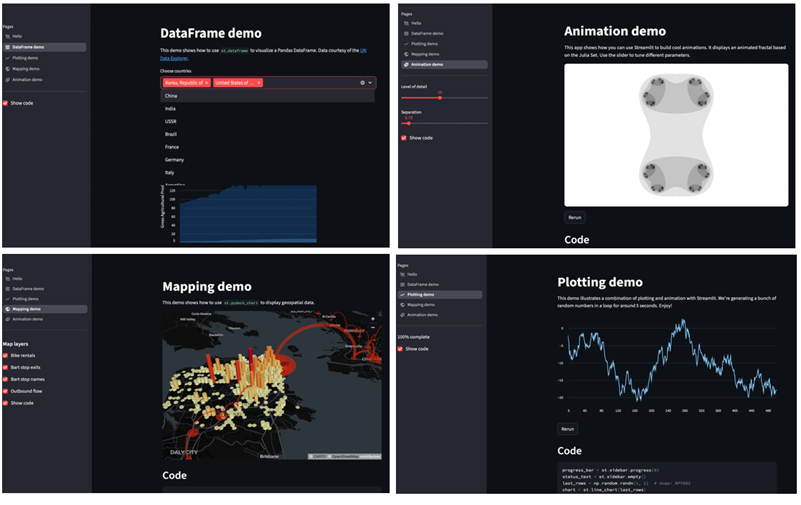Uncheck the Bike rentals map layer

pos(6,354)
